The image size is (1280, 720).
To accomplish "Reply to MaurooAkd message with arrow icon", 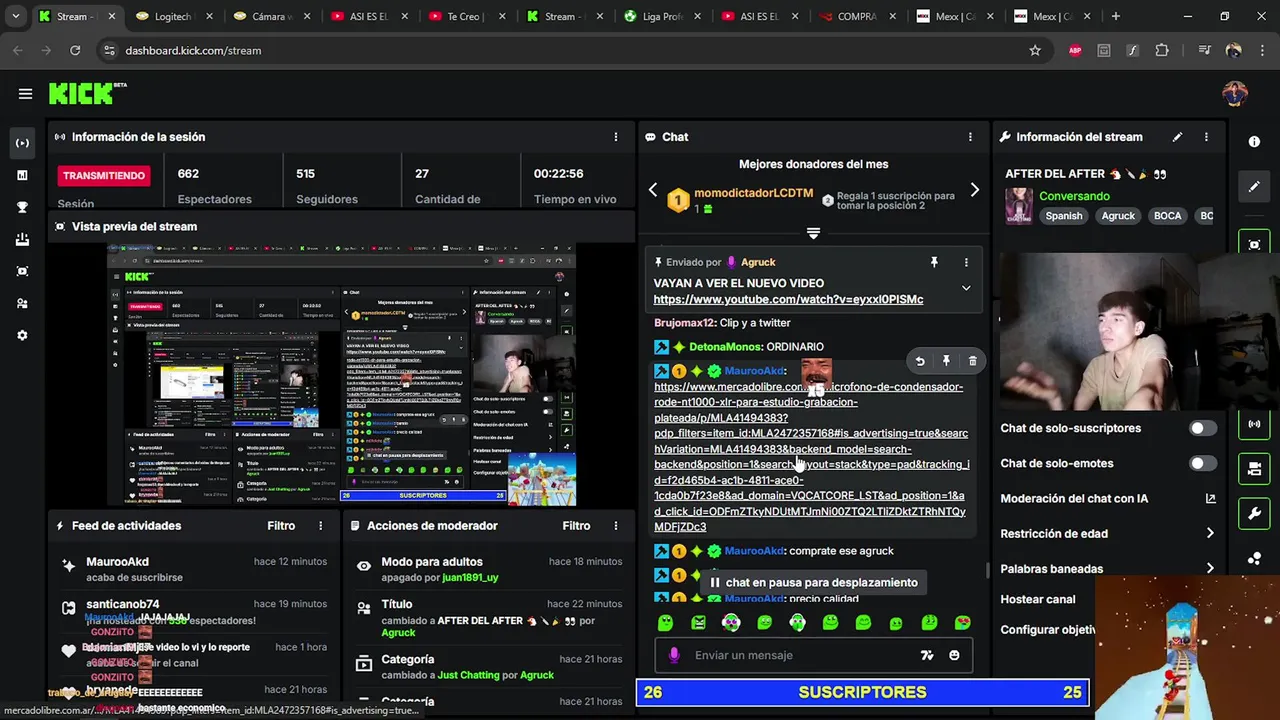I will tap(920, 361).
